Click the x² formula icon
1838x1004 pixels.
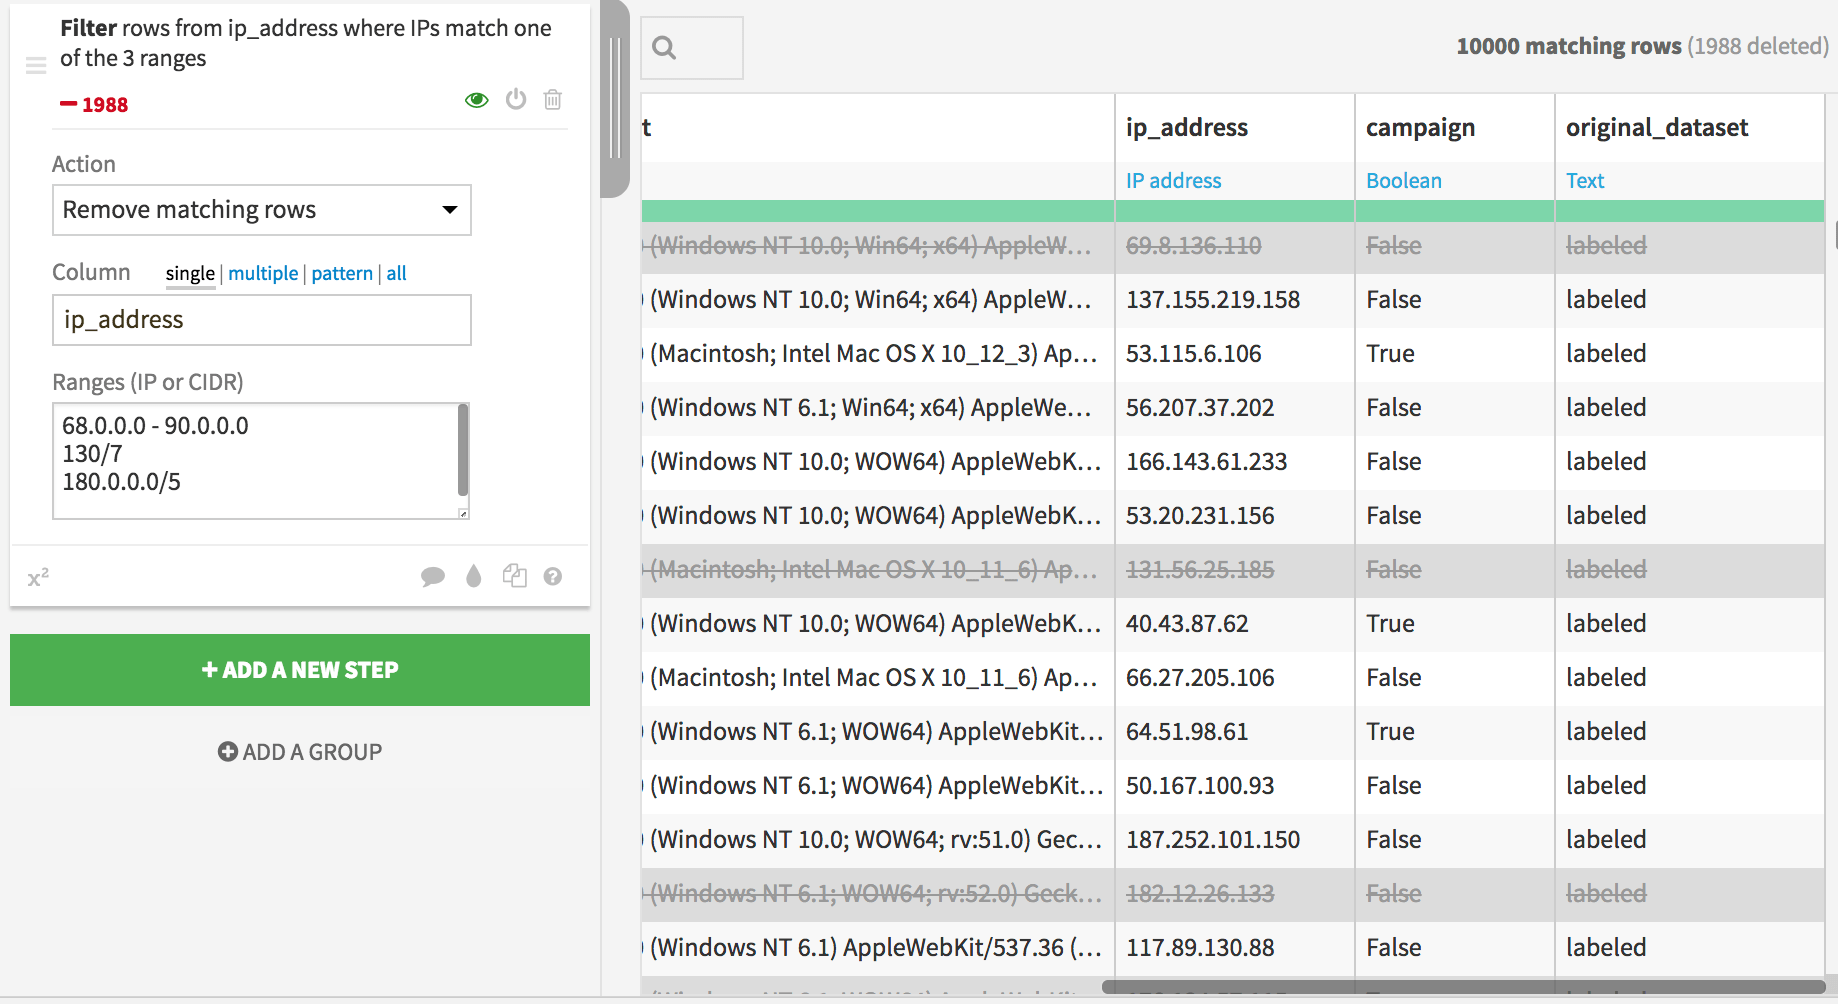pos(38,577)
